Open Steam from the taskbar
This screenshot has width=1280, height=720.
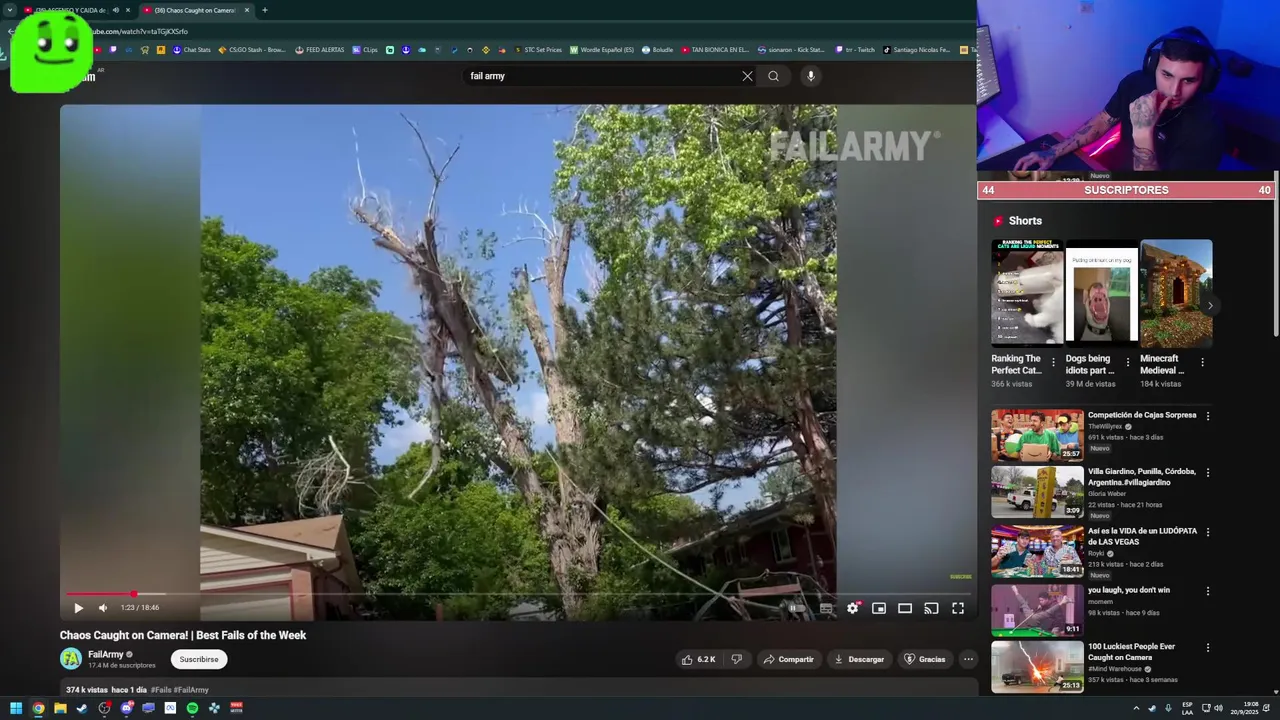[x=82, y=708]
